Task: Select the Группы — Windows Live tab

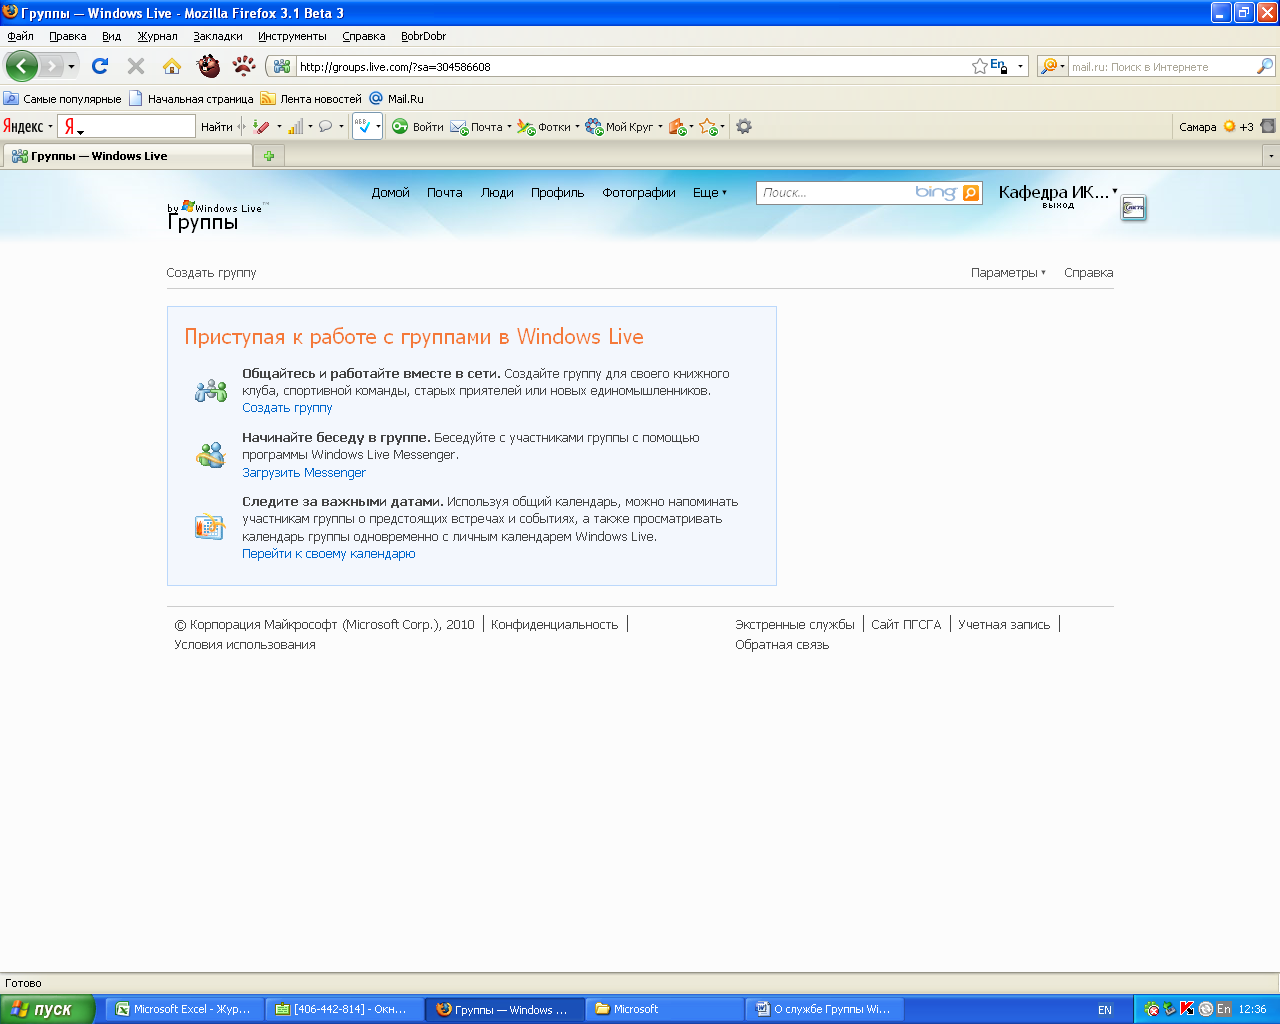Action: pyautogui.click(x=128, y=156)
